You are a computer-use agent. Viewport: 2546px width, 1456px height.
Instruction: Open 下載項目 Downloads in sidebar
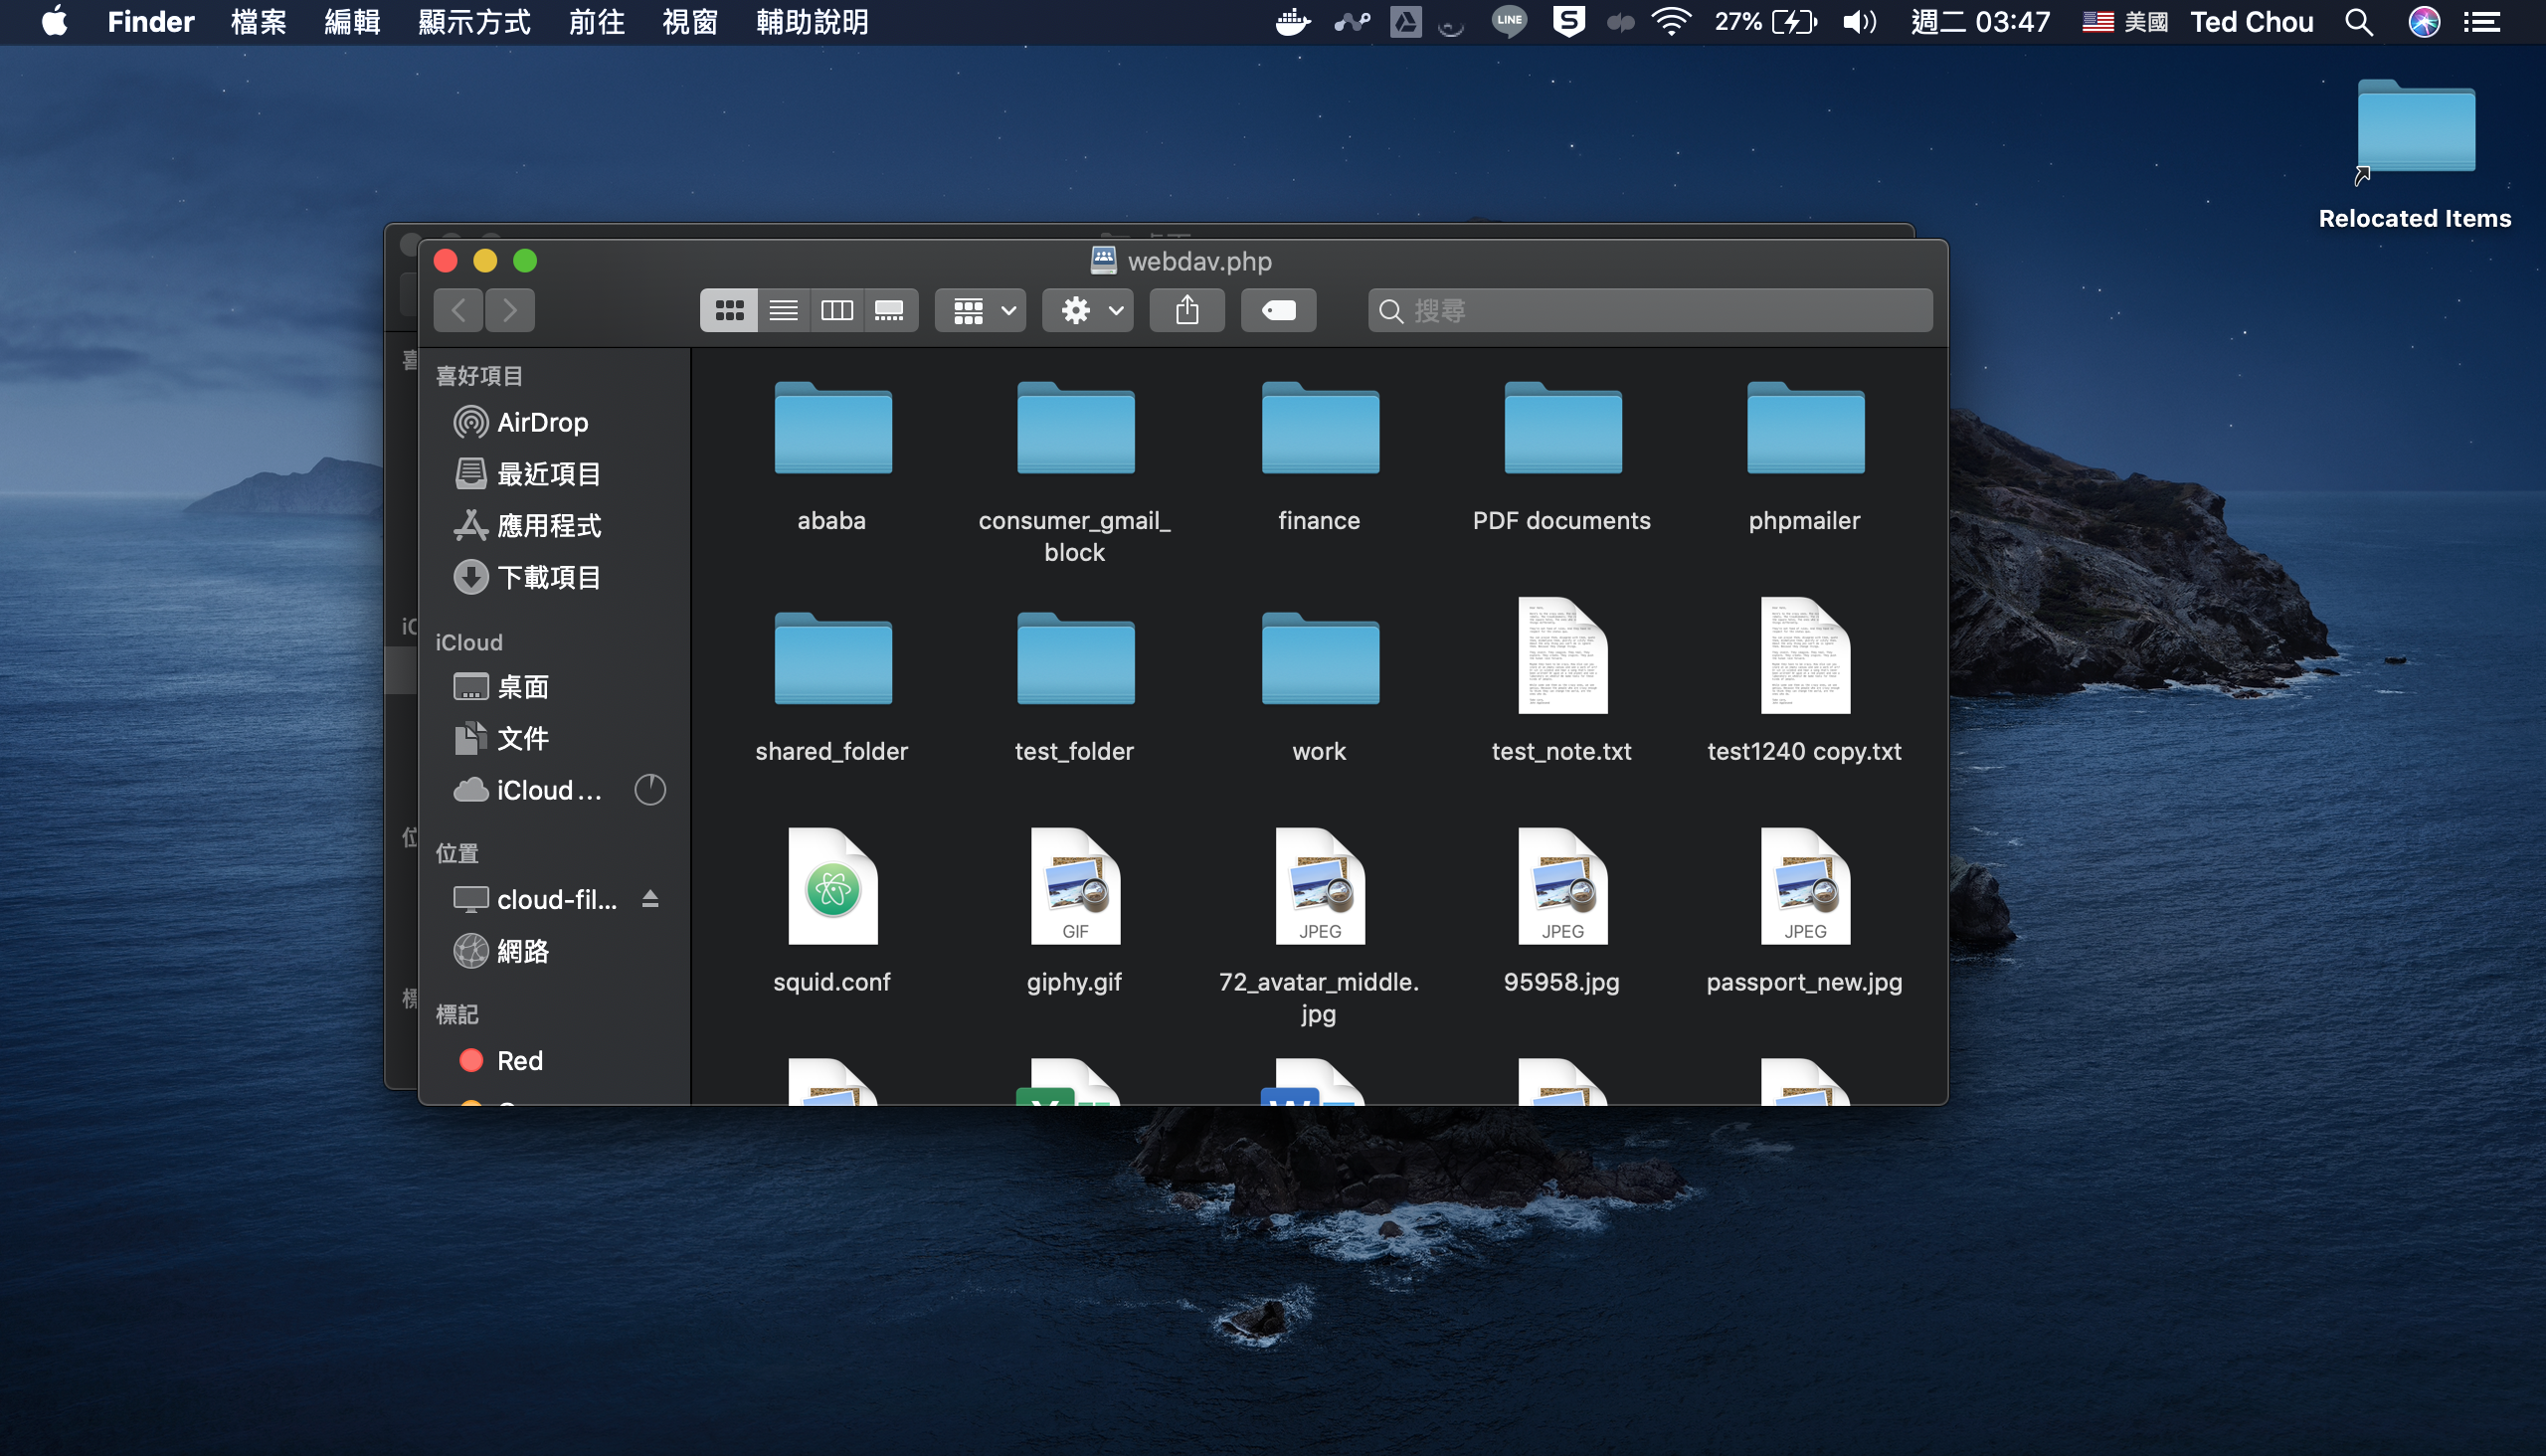(548, 577)
